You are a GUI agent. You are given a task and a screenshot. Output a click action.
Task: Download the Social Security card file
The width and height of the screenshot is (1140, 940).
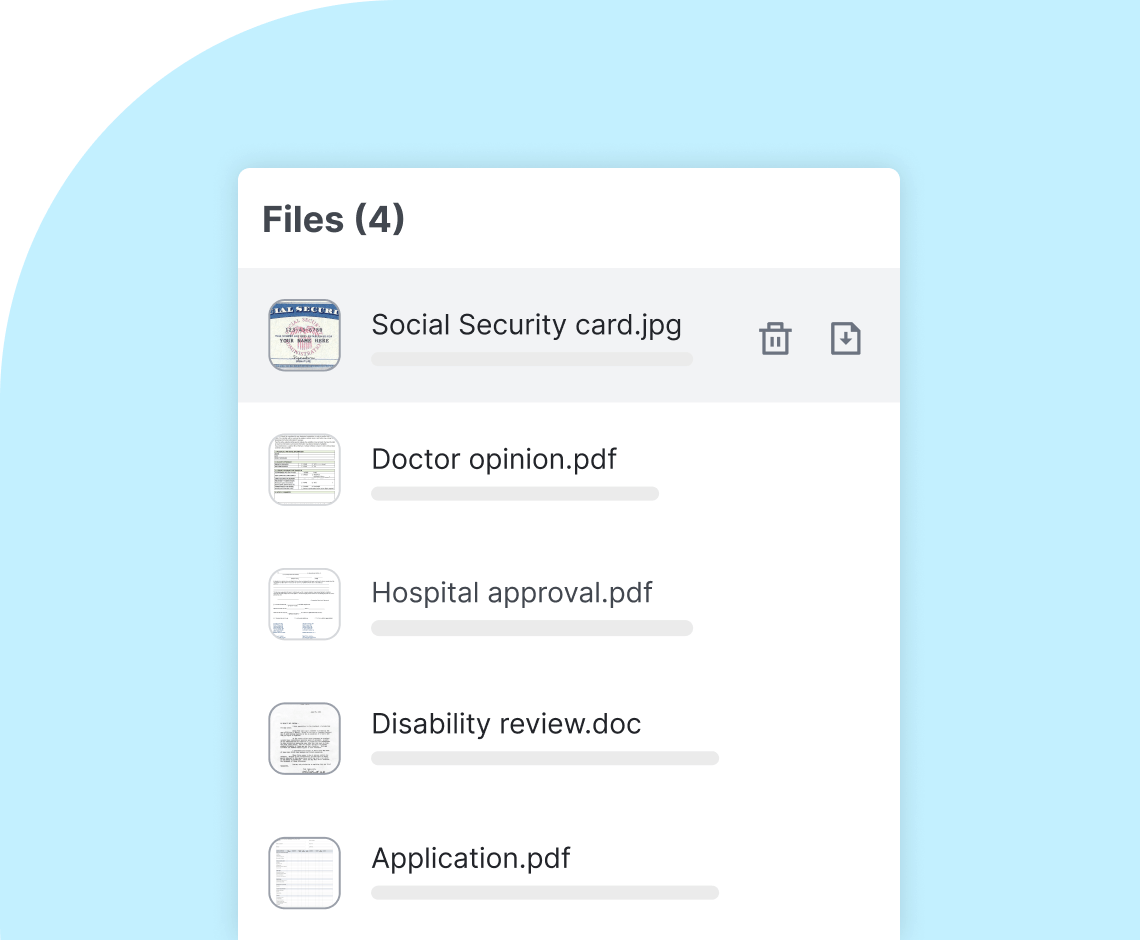pyautogui.click(x=846, y=338)
